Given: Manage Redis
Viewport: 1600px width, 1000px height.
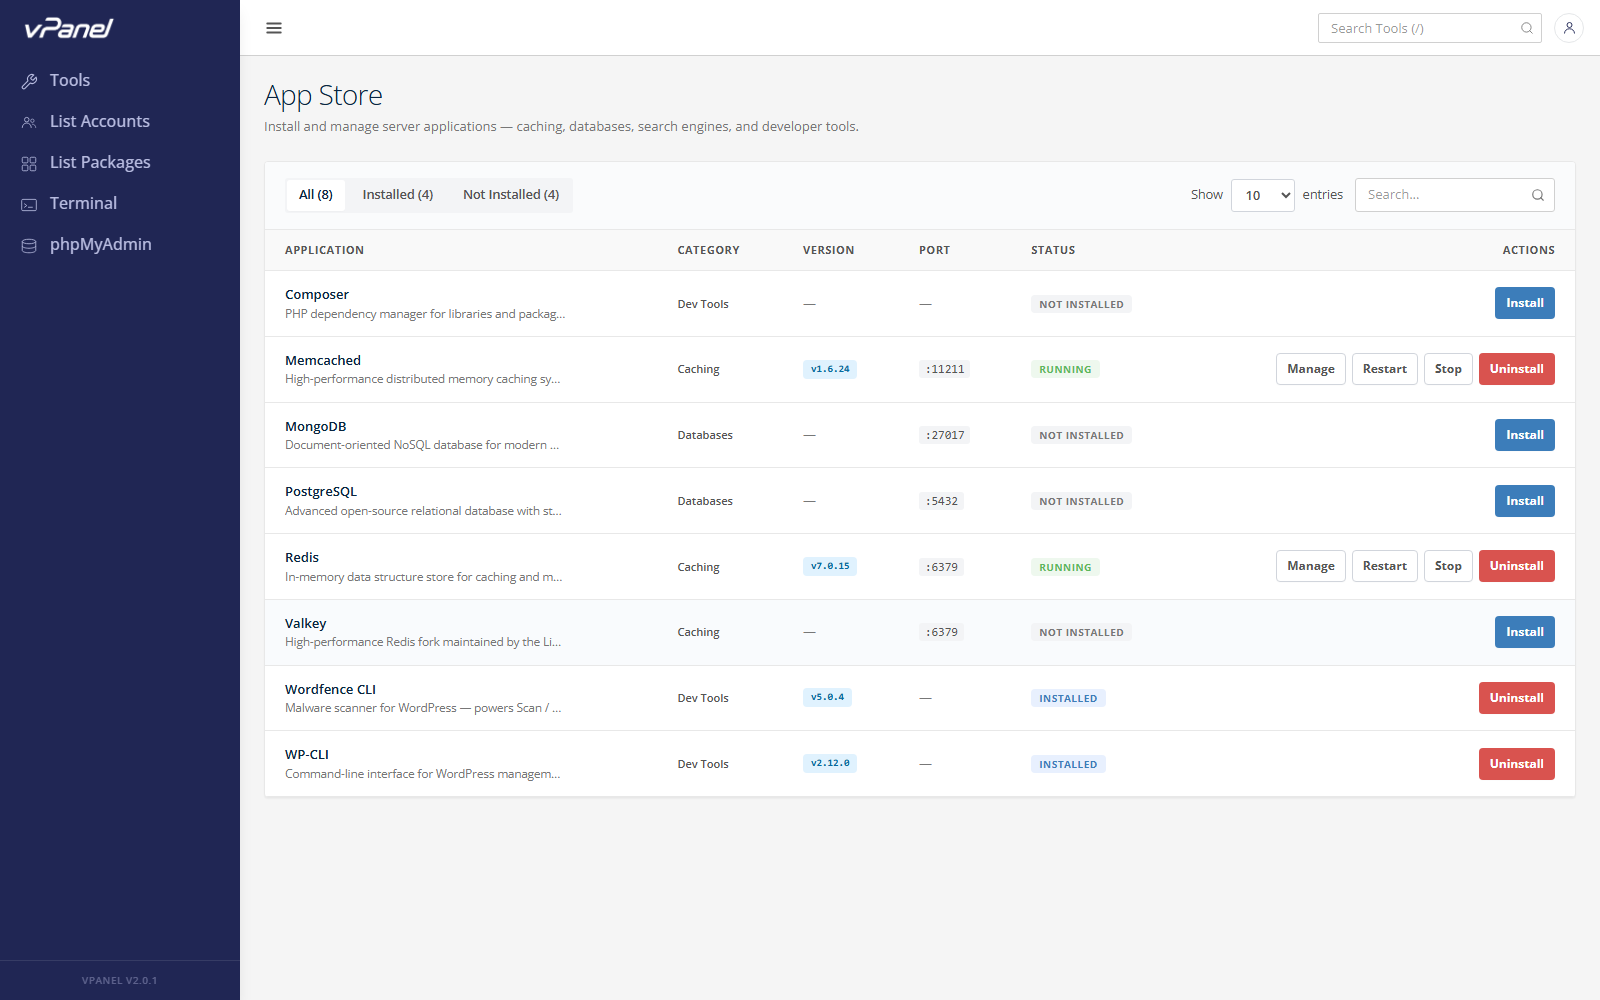Looking at the screenshot, I should [x=1311, y=566].
